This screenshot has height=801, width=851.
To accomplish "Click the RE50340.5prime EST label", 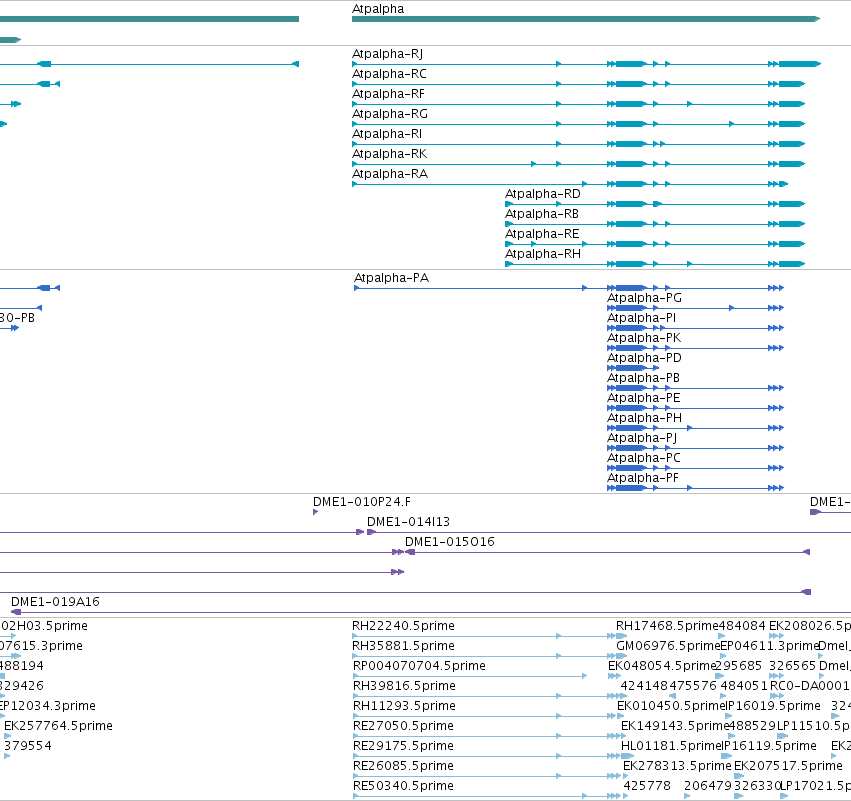I will (403, 786).
